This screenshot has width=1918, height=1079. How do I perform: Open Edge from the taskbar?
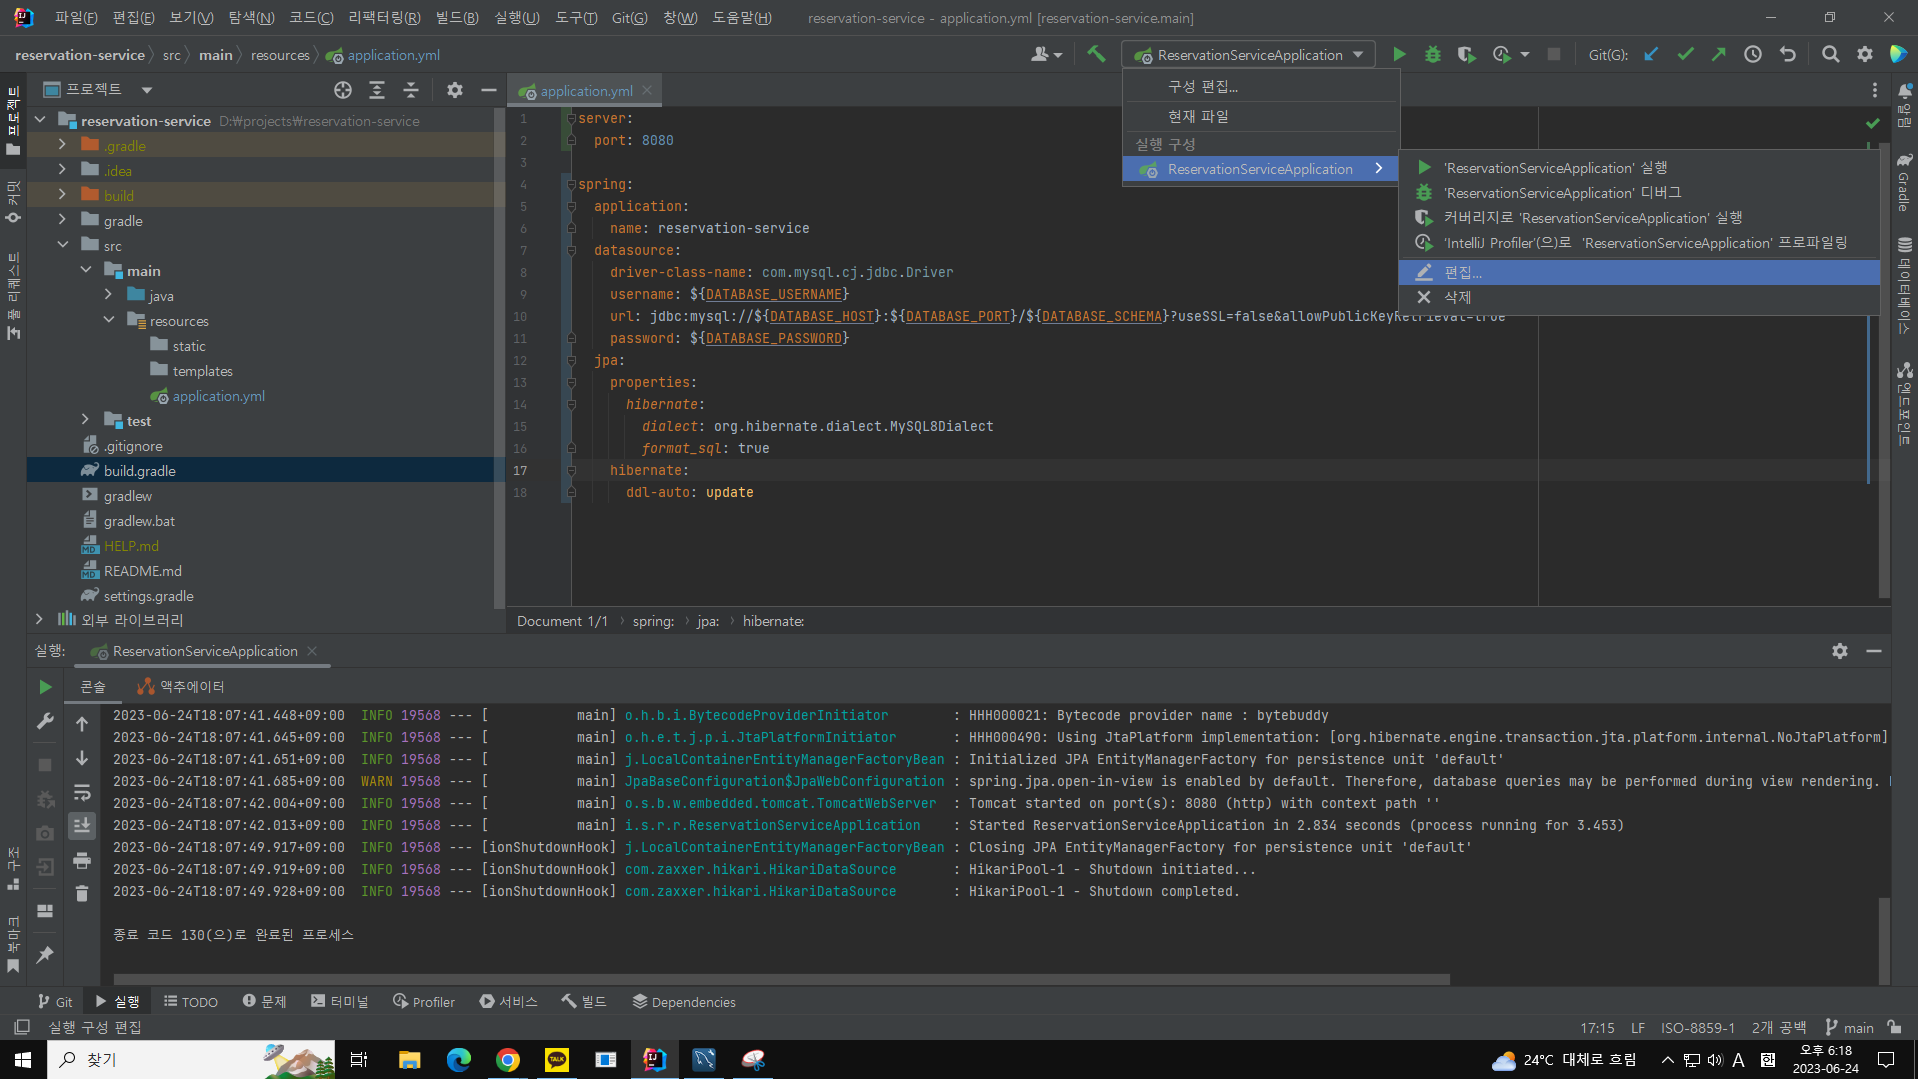[459, 1059]
